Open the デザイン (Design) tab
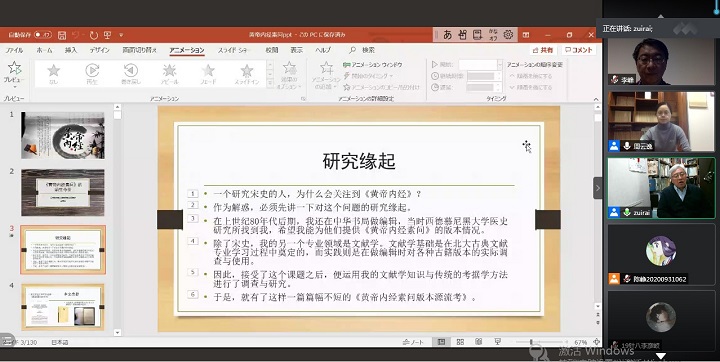This screenshot has width=720, height=362. (100, 50)
